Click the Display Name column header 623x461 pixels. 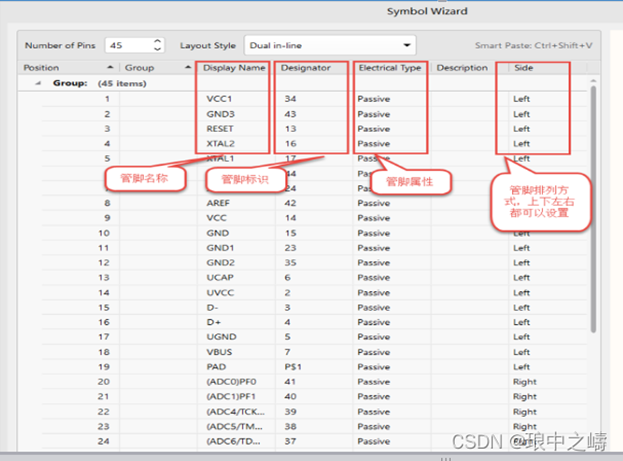[x=234, y=68]
